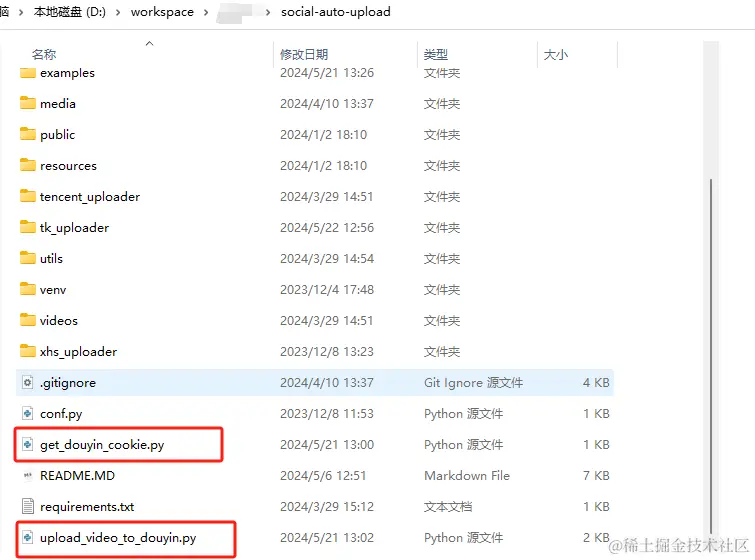Viewport: 755px width, 560px height.
Task: Select the tk_uploader folder name
Action: tap(74, 227)
